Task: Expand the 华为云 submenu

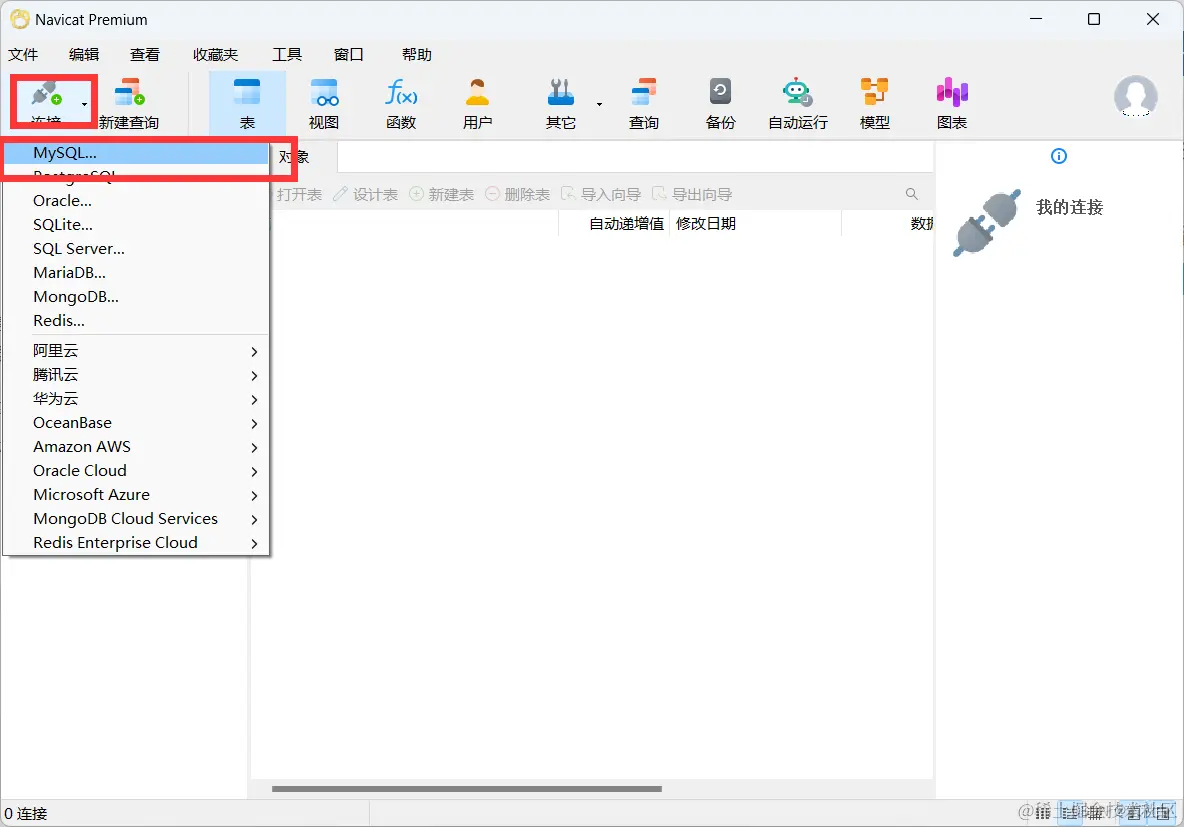Action: [136, 399]
